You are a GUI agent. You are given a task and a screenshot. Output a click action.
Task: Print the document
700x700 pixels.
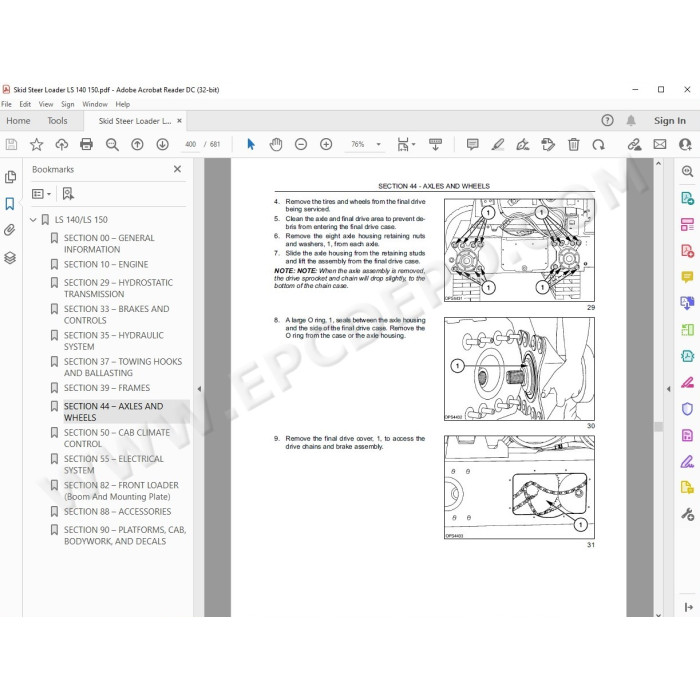coord(86,144)
